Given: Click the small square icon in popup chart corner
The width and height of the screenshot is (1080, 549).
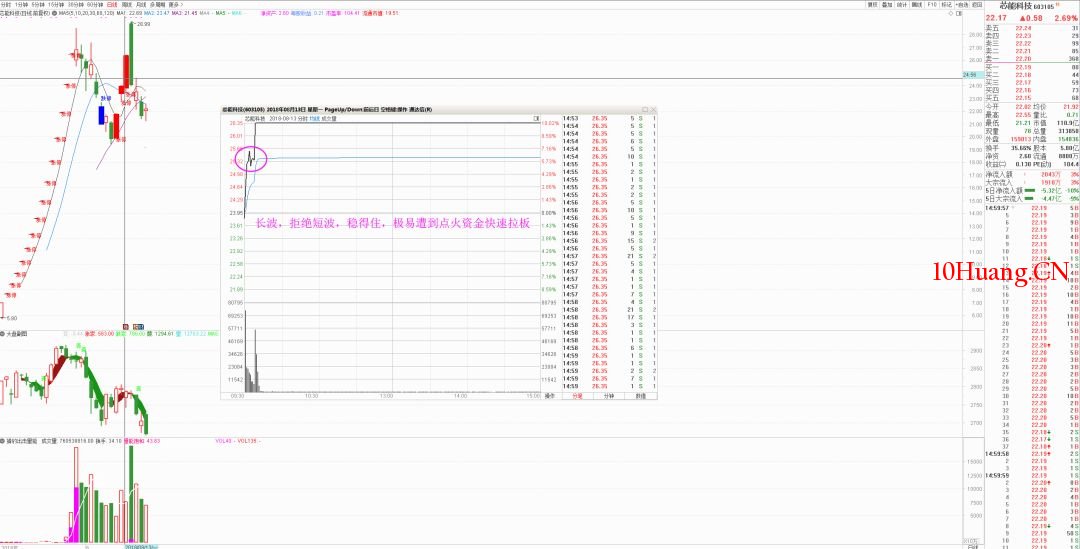Looking at the screenshot, I should [x=536, y=117].
